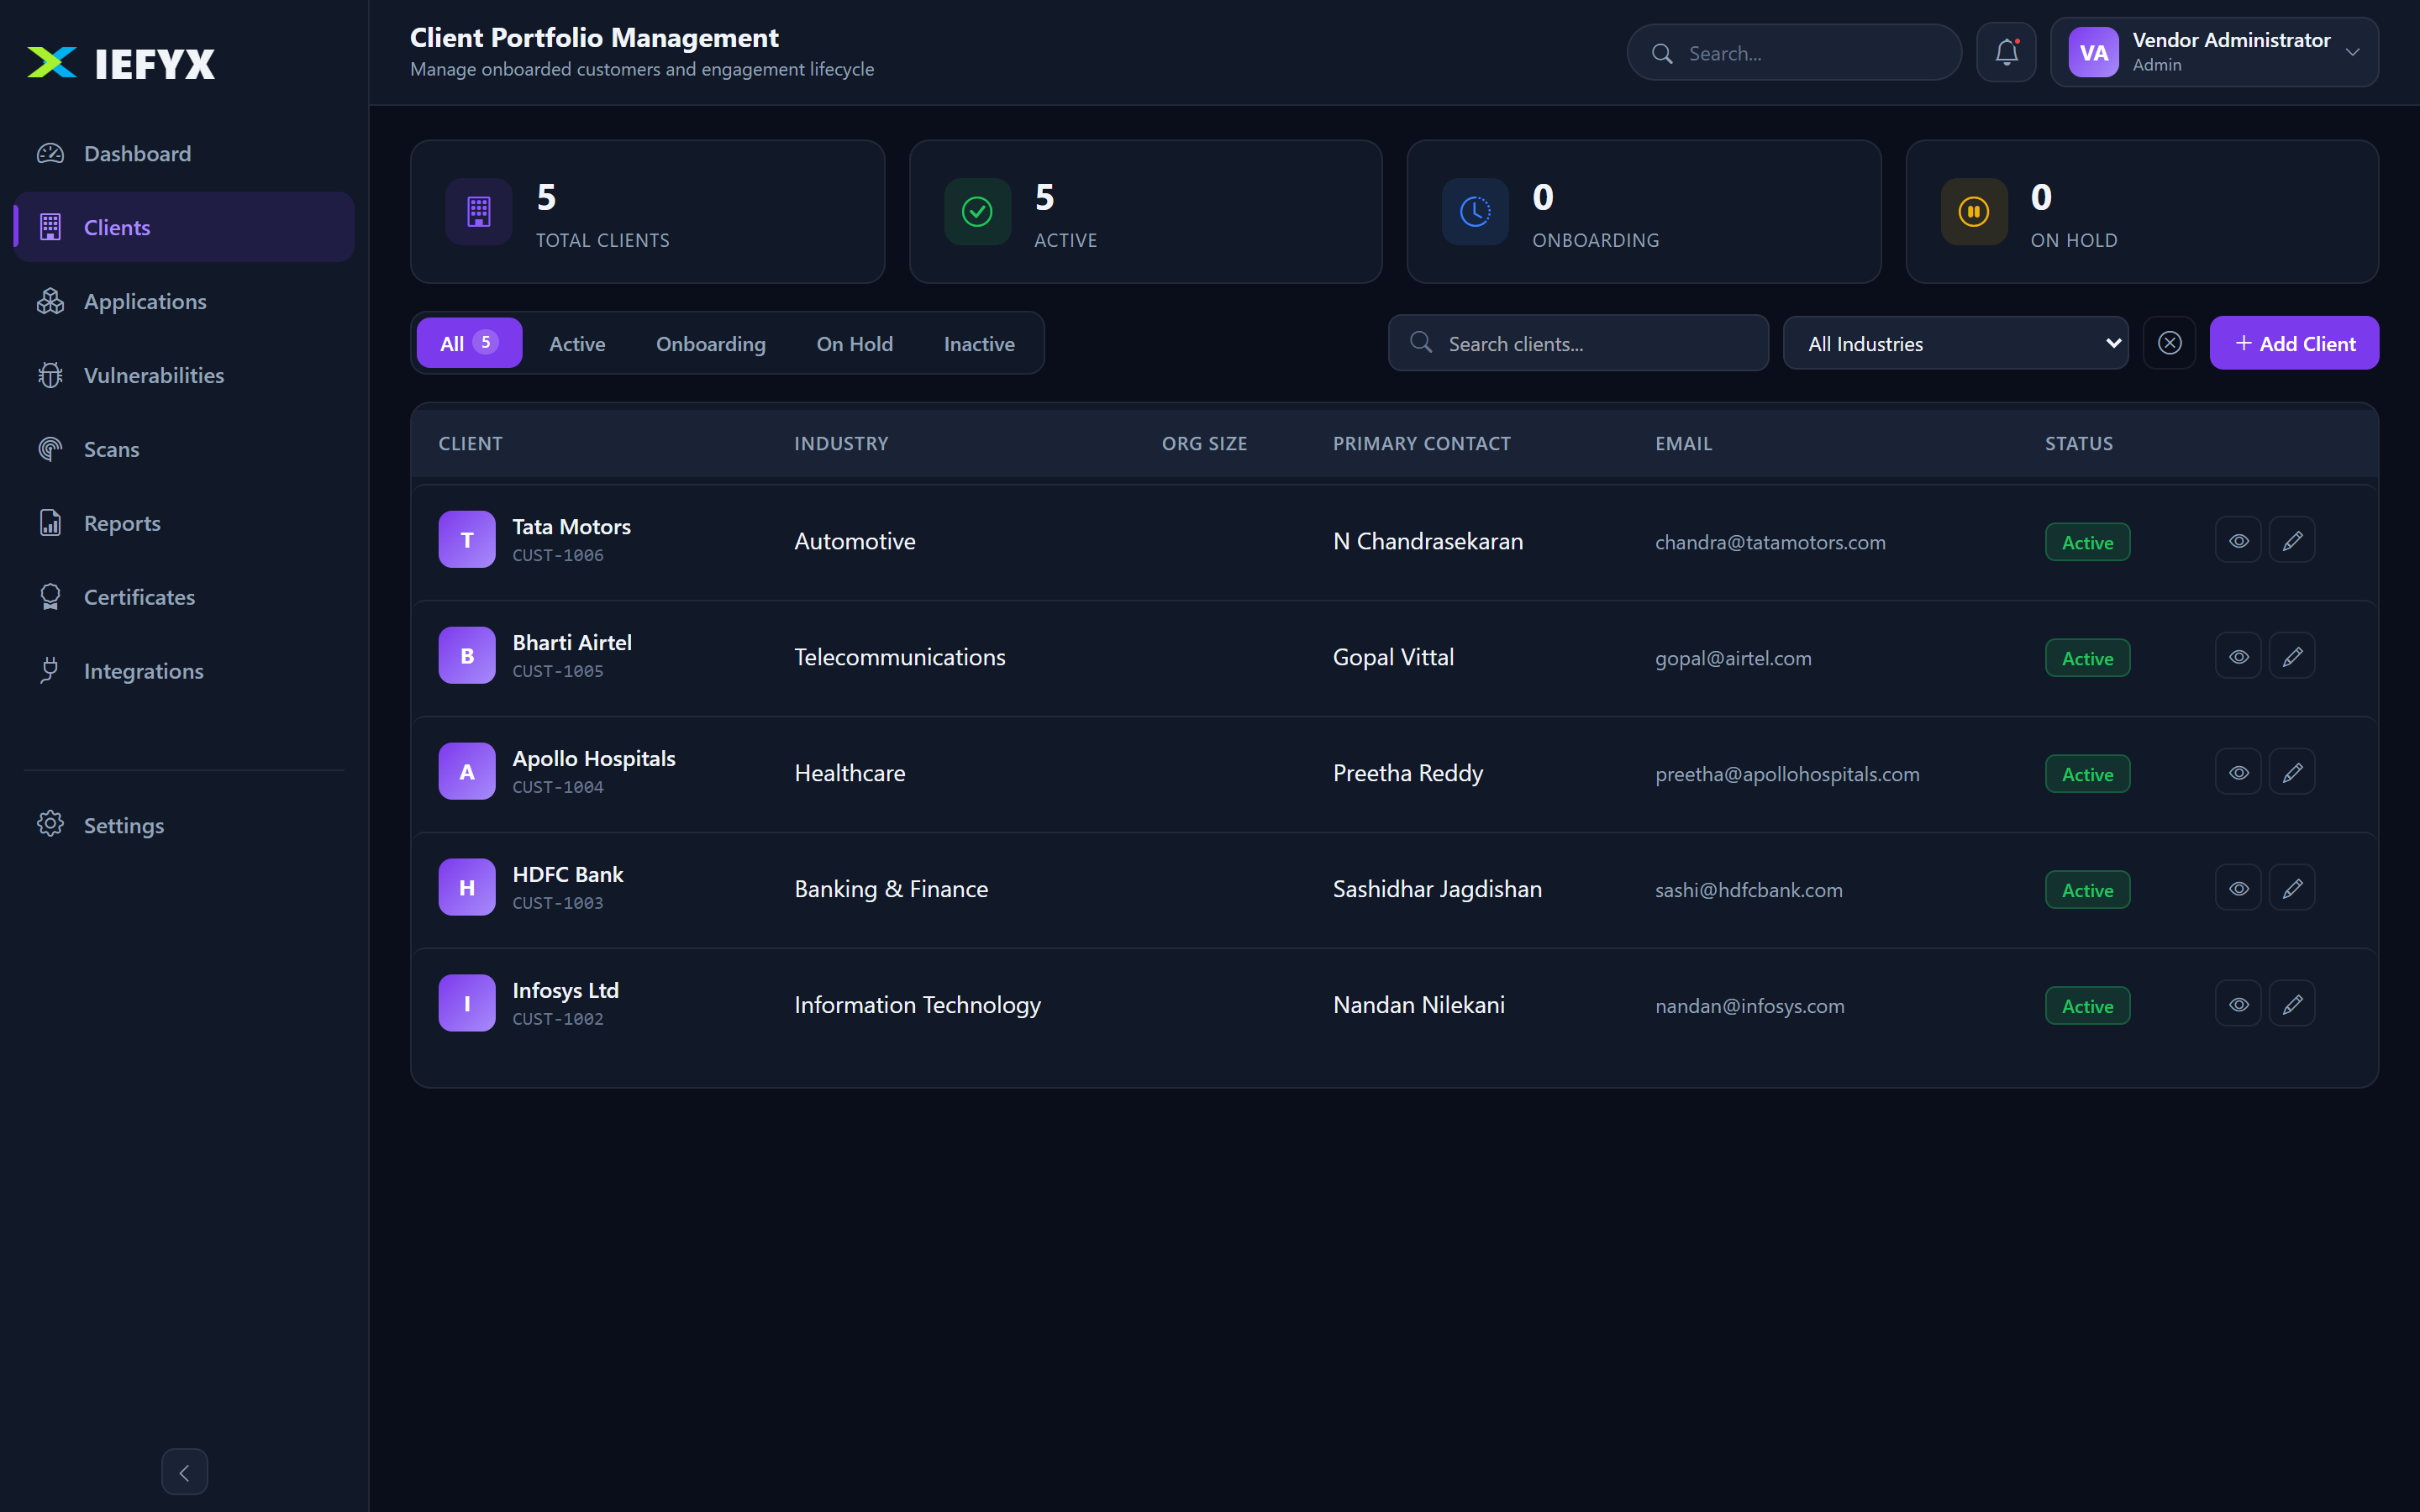The width and height of the screenshot is (2420, 1512).
Task: Click the Integrations plug icon
Action: [50, 671]
